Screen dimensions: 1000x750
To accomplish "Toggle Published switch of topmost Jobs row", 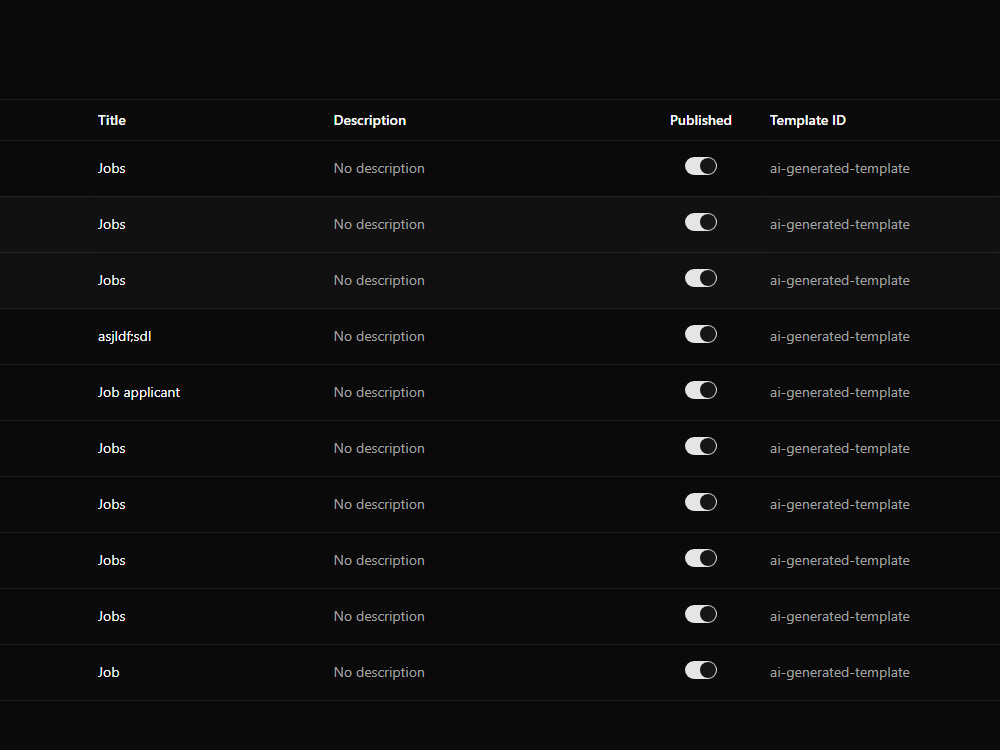I will point(700,166).
